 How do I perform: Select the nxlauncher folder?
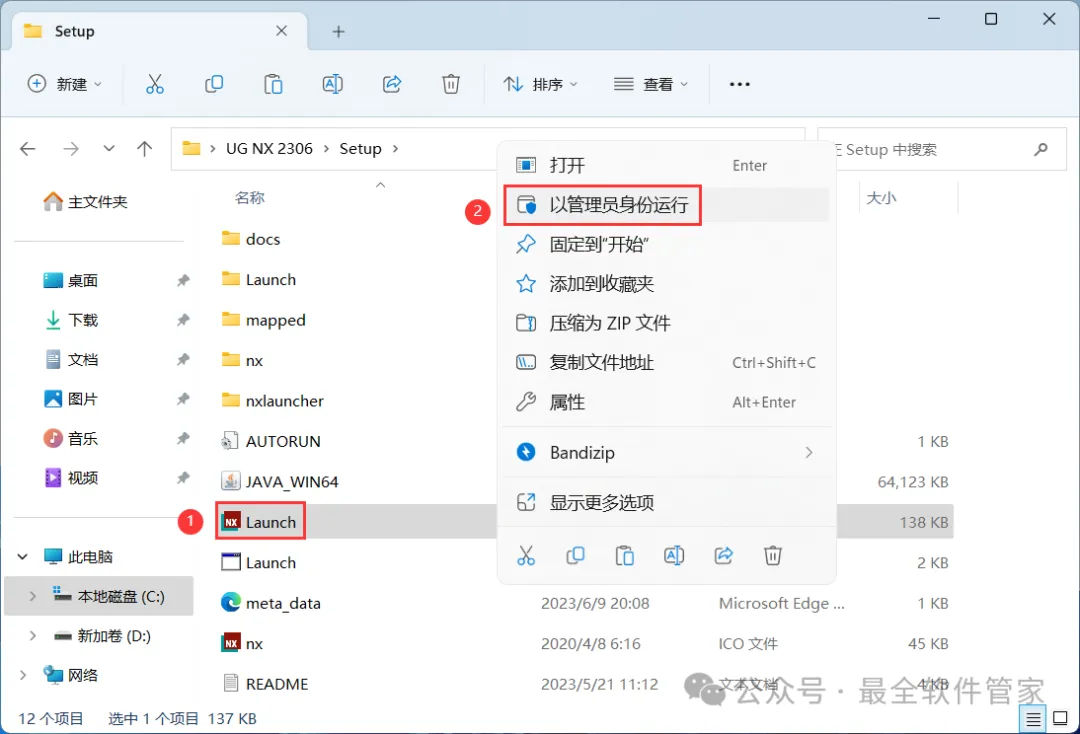272,401
